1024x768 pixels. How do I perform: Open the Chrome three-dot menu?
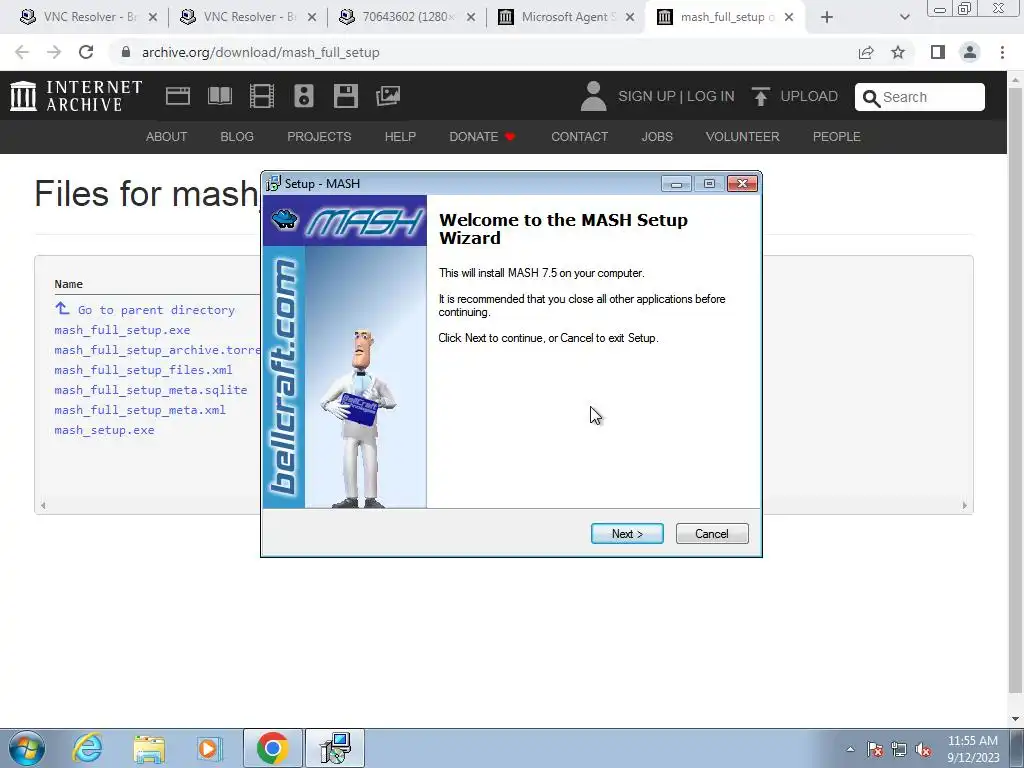(x=1002, y=52)
